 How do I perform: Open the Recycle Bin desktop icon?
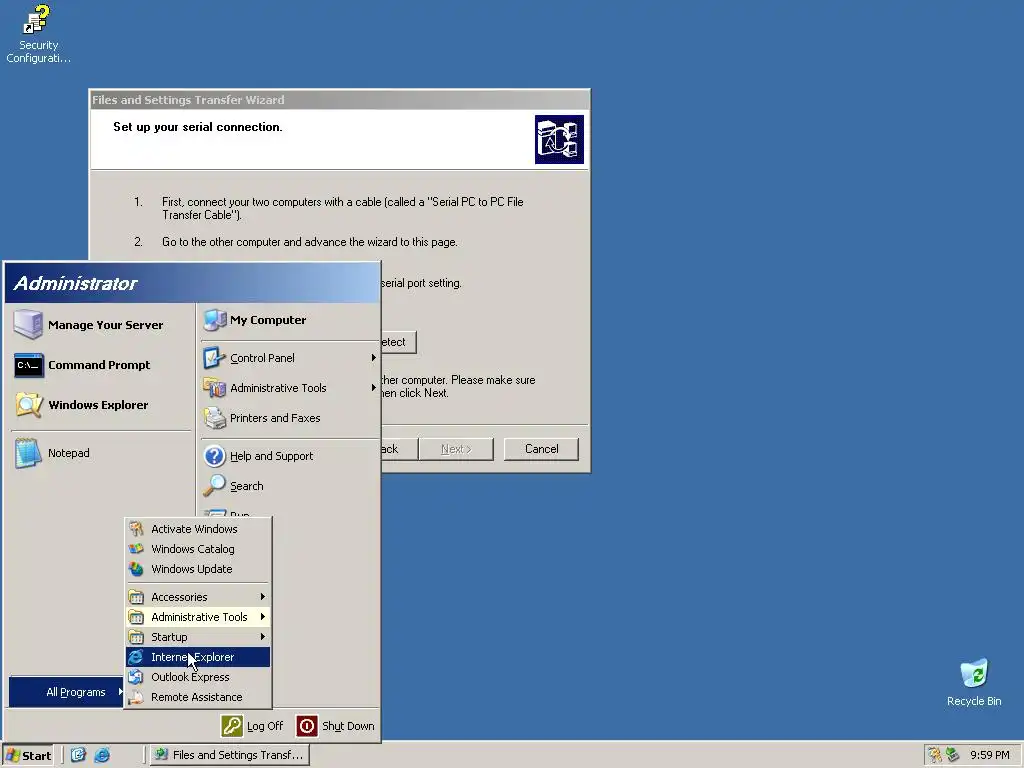(x=974, y=673)
